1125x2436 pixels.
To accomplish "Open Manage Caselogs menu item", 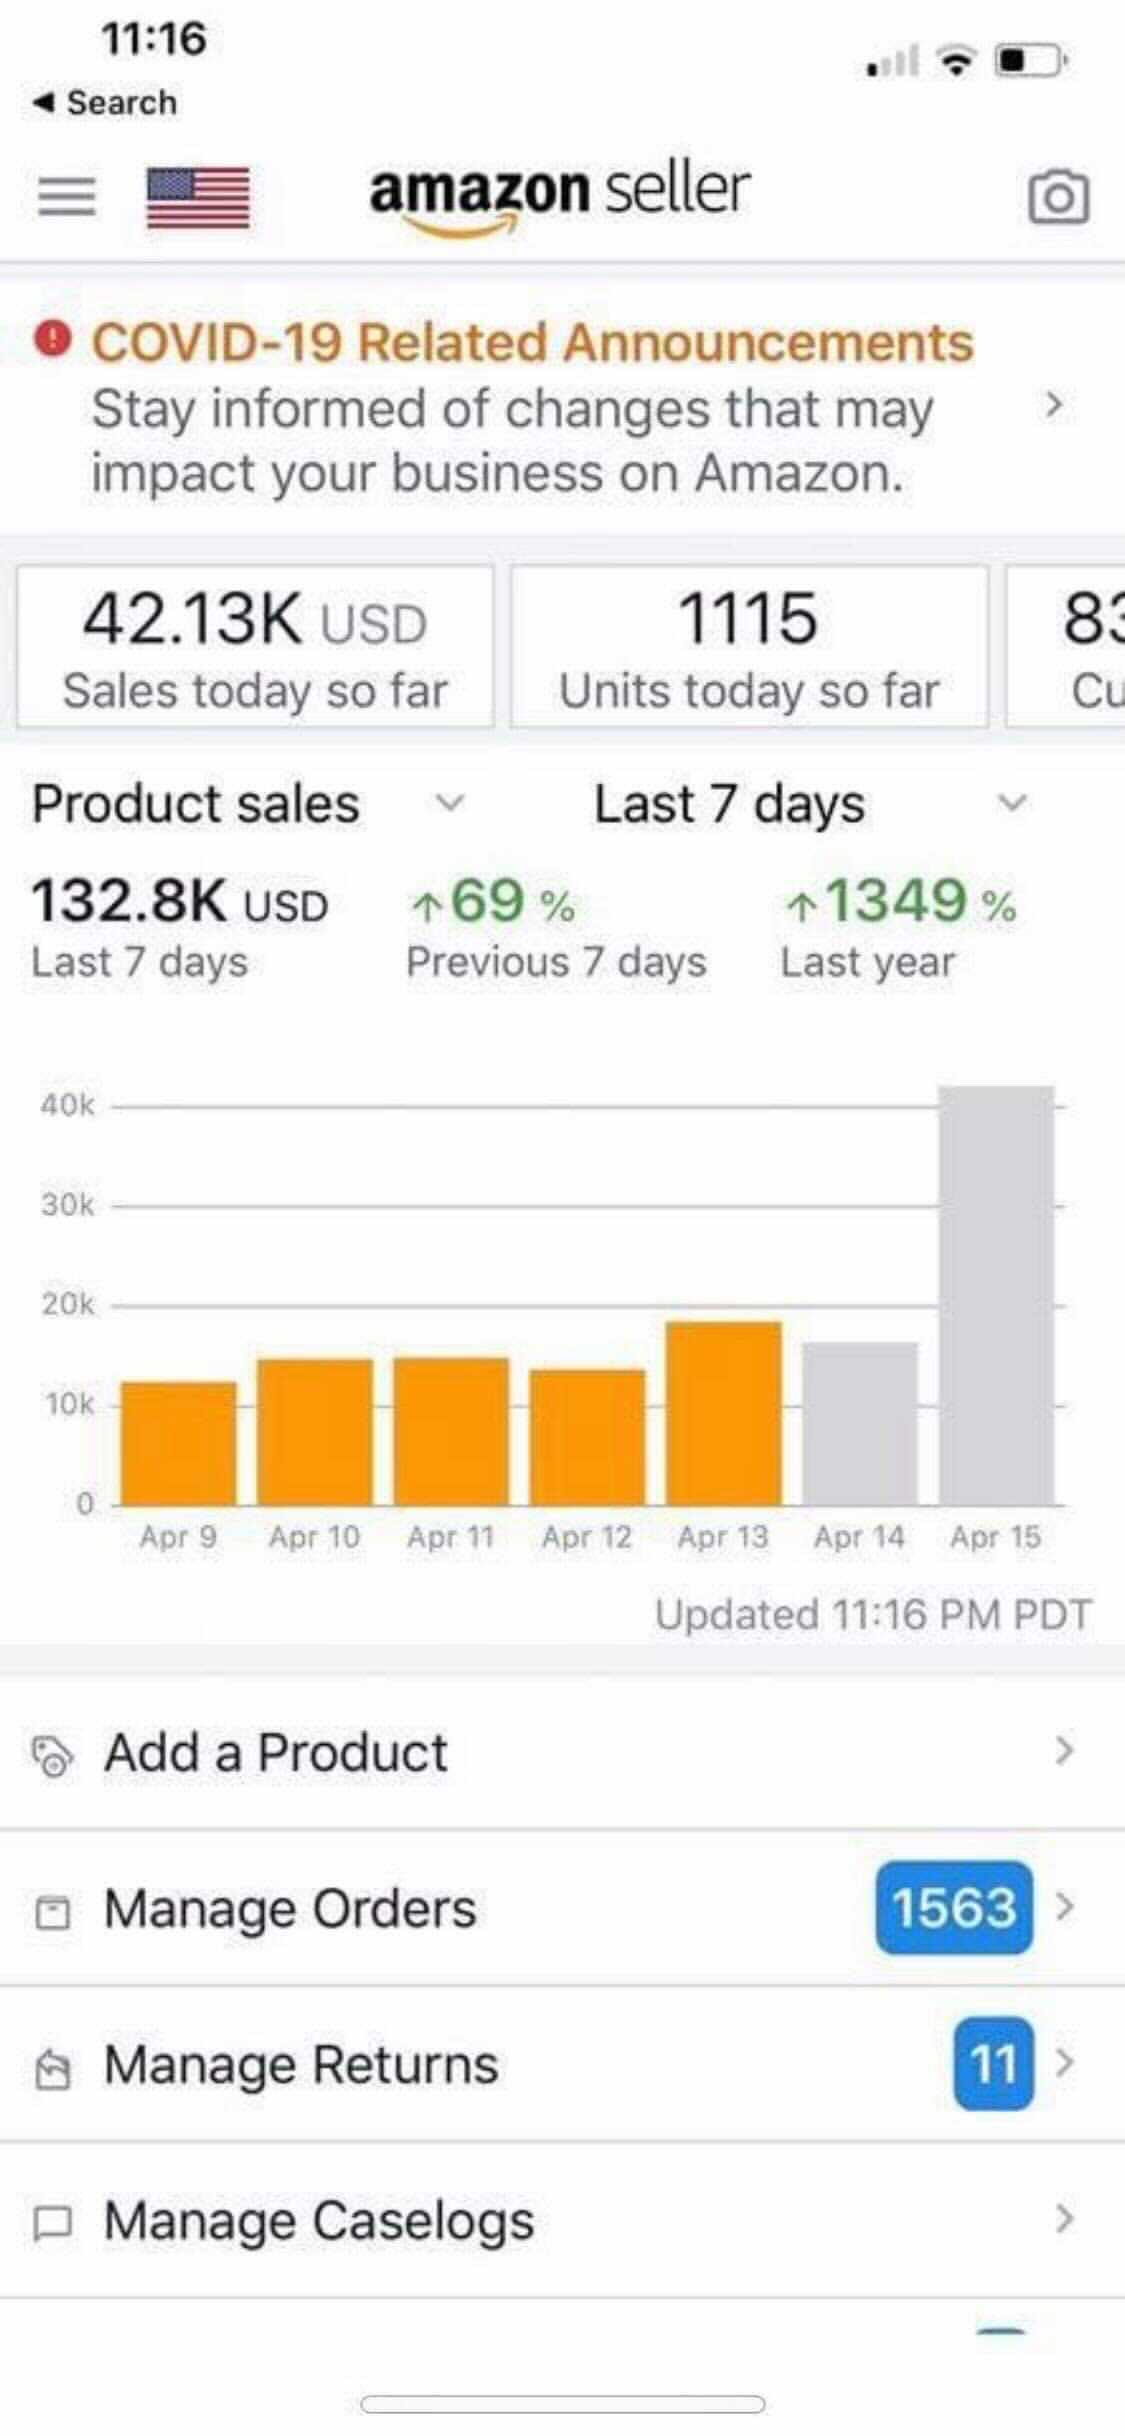I will [318, 2221].
